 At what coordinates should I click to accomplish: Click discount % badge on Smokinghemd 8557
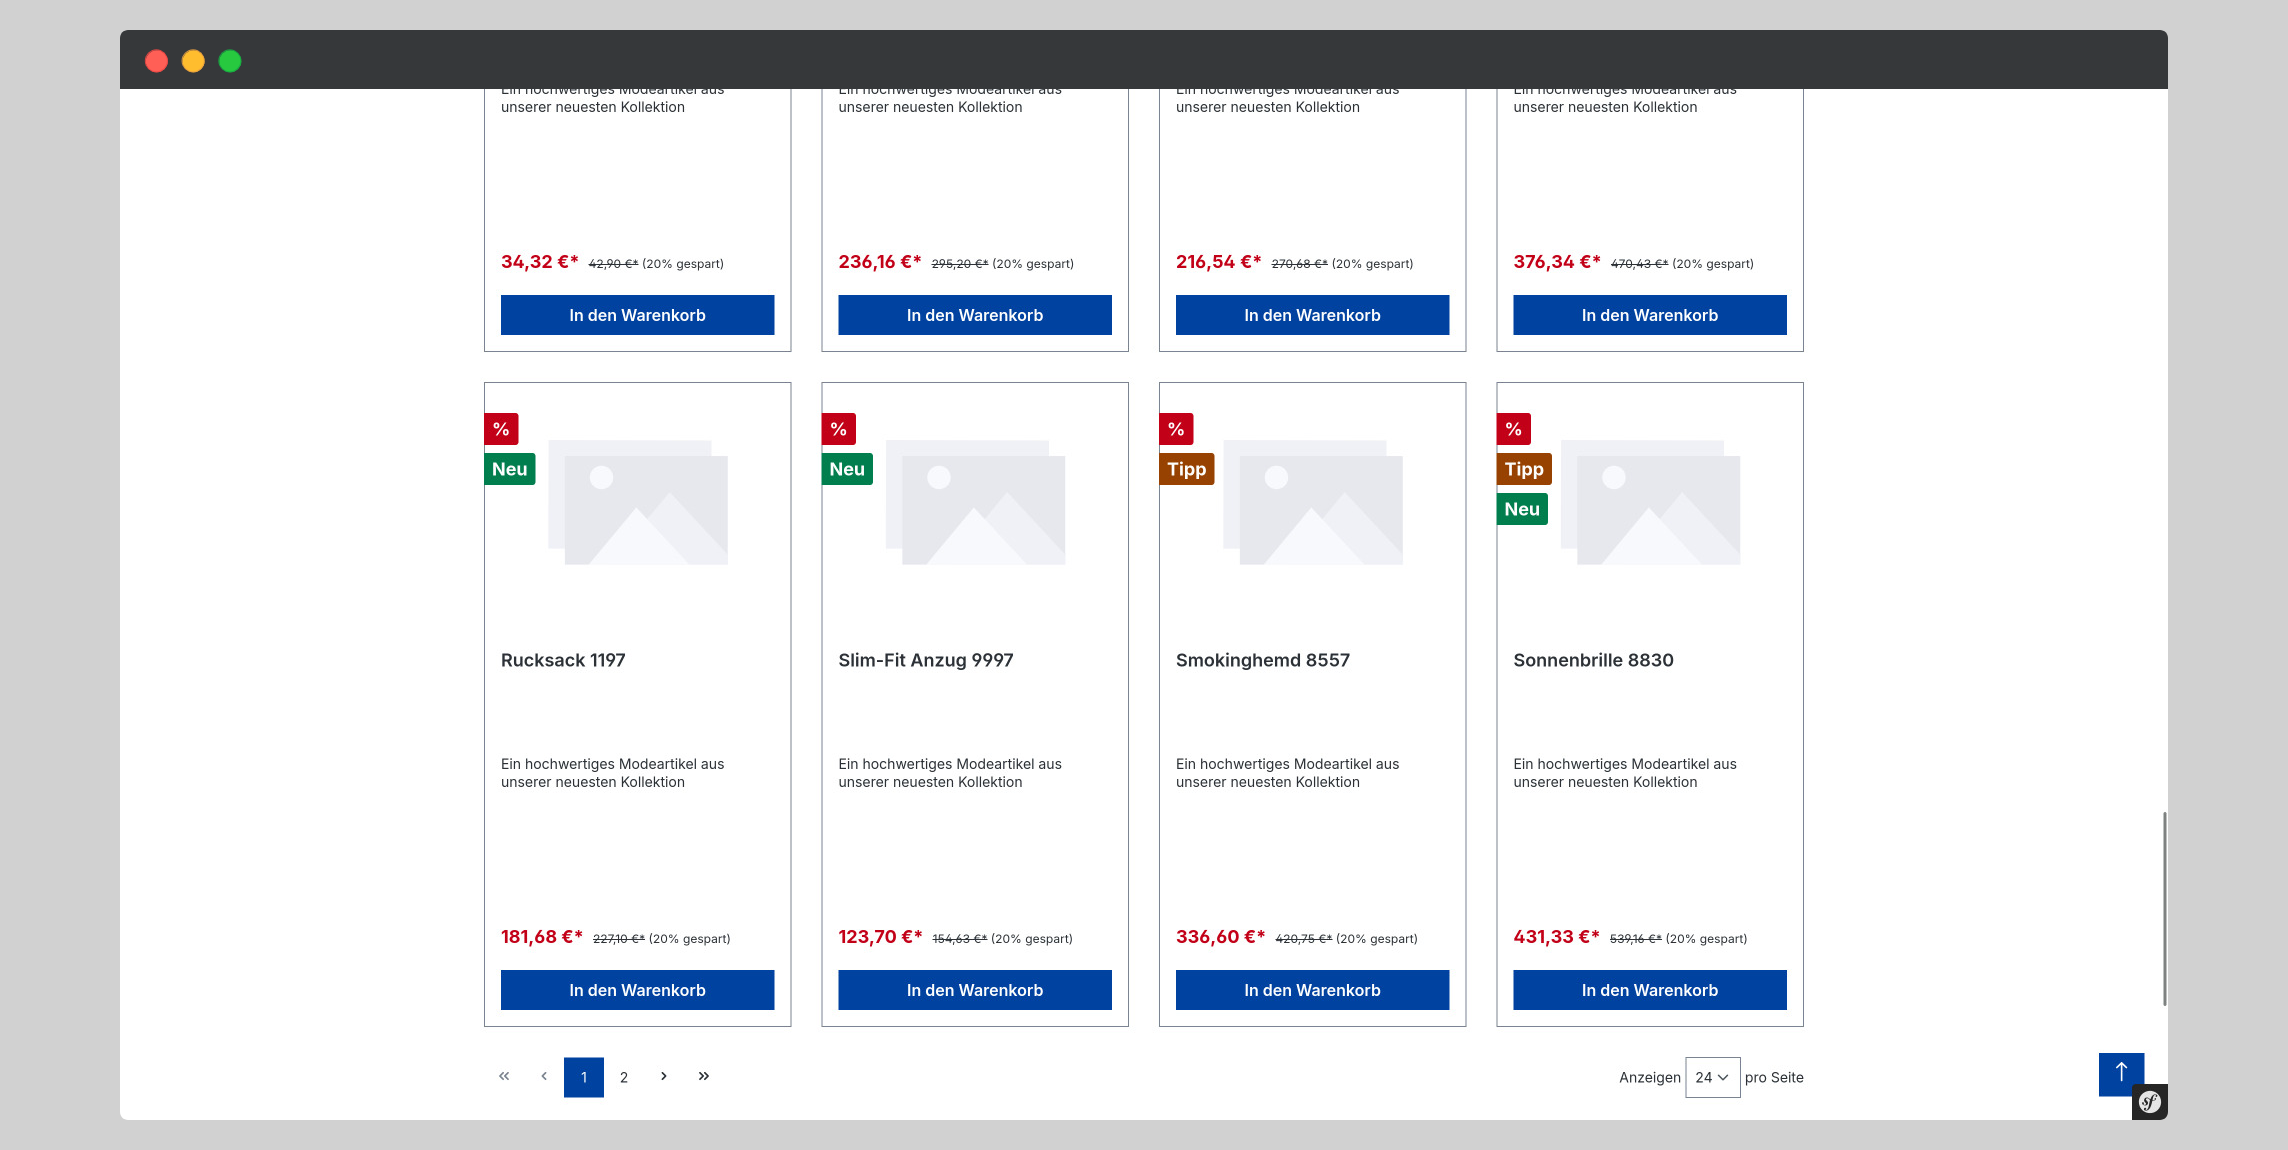(1176, 429)
